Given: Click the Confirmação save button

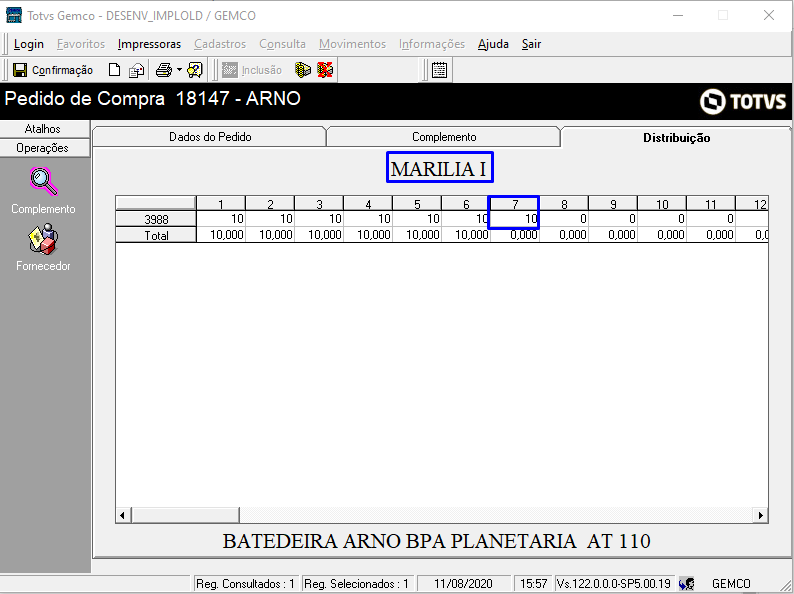Looking at the screenshot, I should pos(53,70).
